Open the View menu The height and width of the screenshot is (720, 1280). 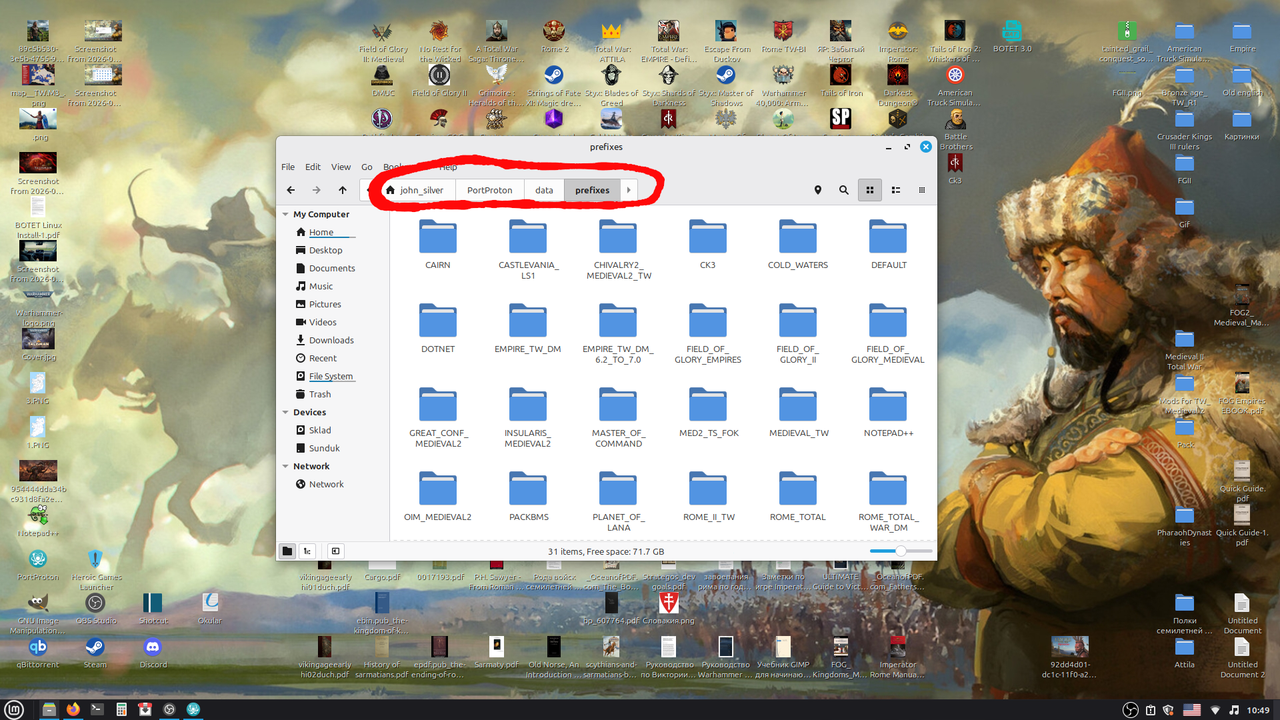click(341, 167)
